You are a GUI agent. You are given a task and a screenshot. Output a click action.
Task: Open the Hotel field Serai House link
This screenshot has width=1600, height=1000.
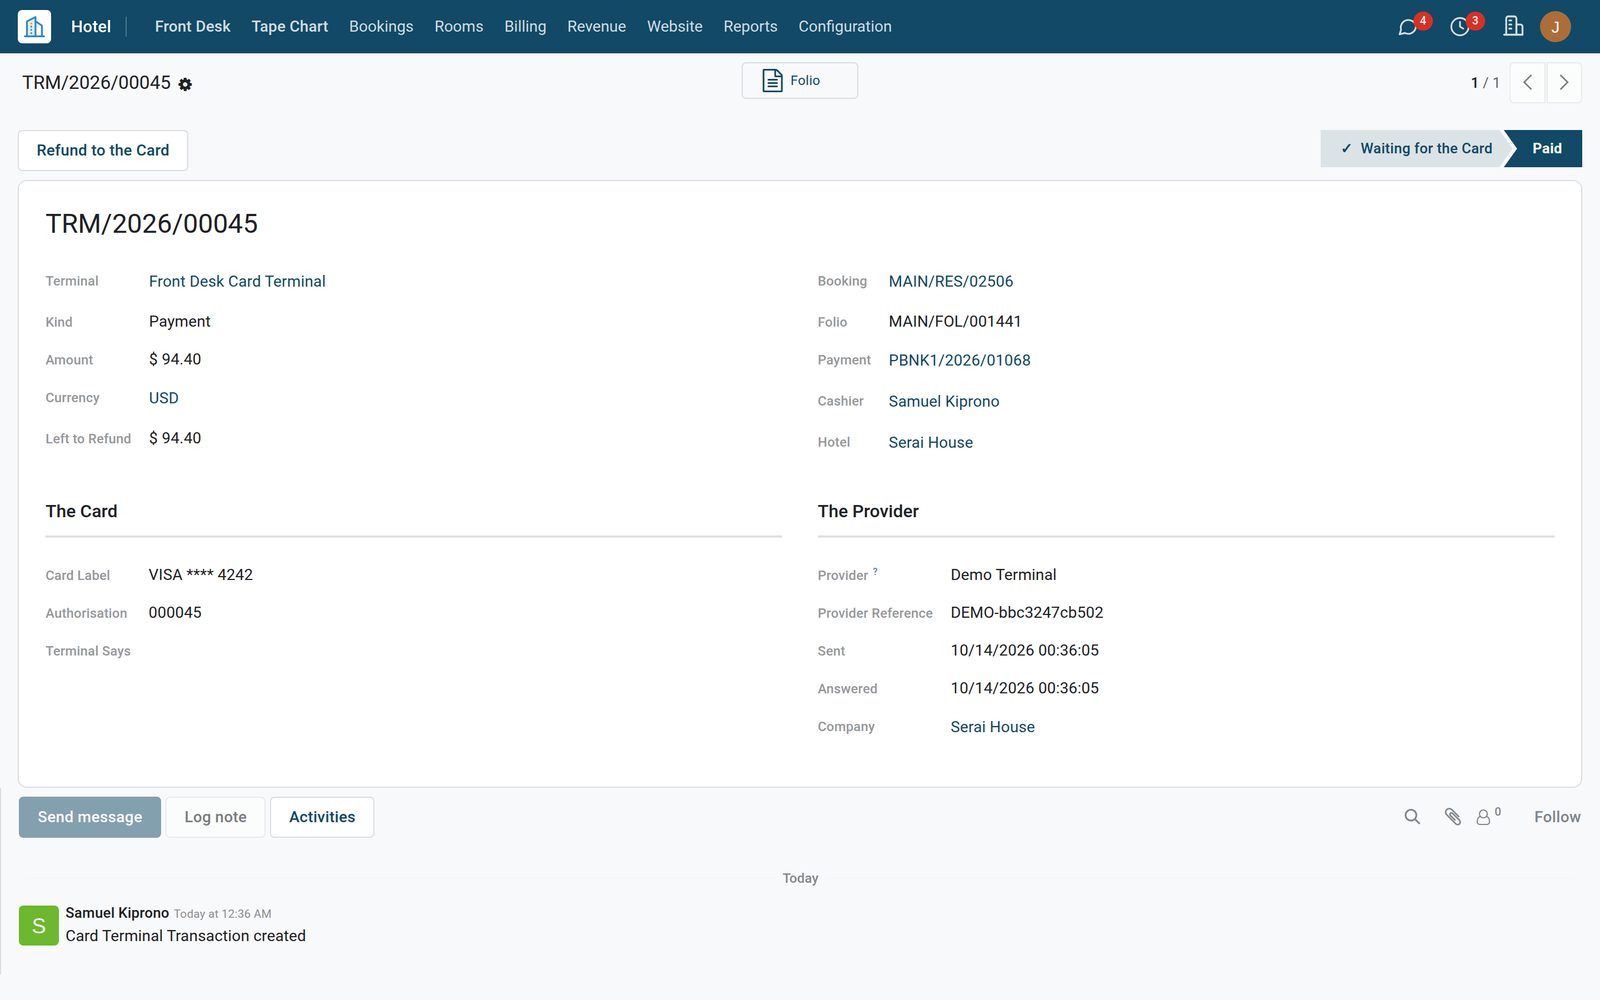click(x=931, y=443)
